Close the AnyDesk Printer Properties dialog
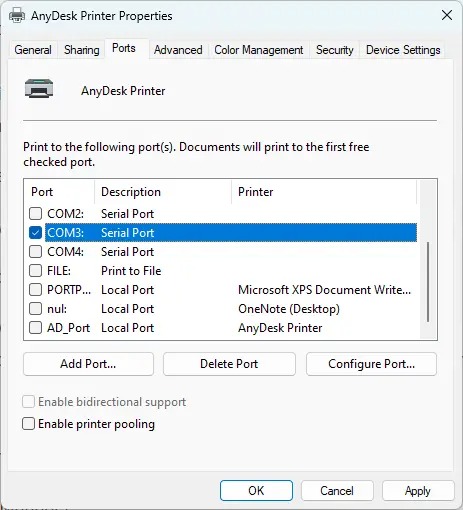The width and height of the screenshot is (463, 510). (447, 15)
